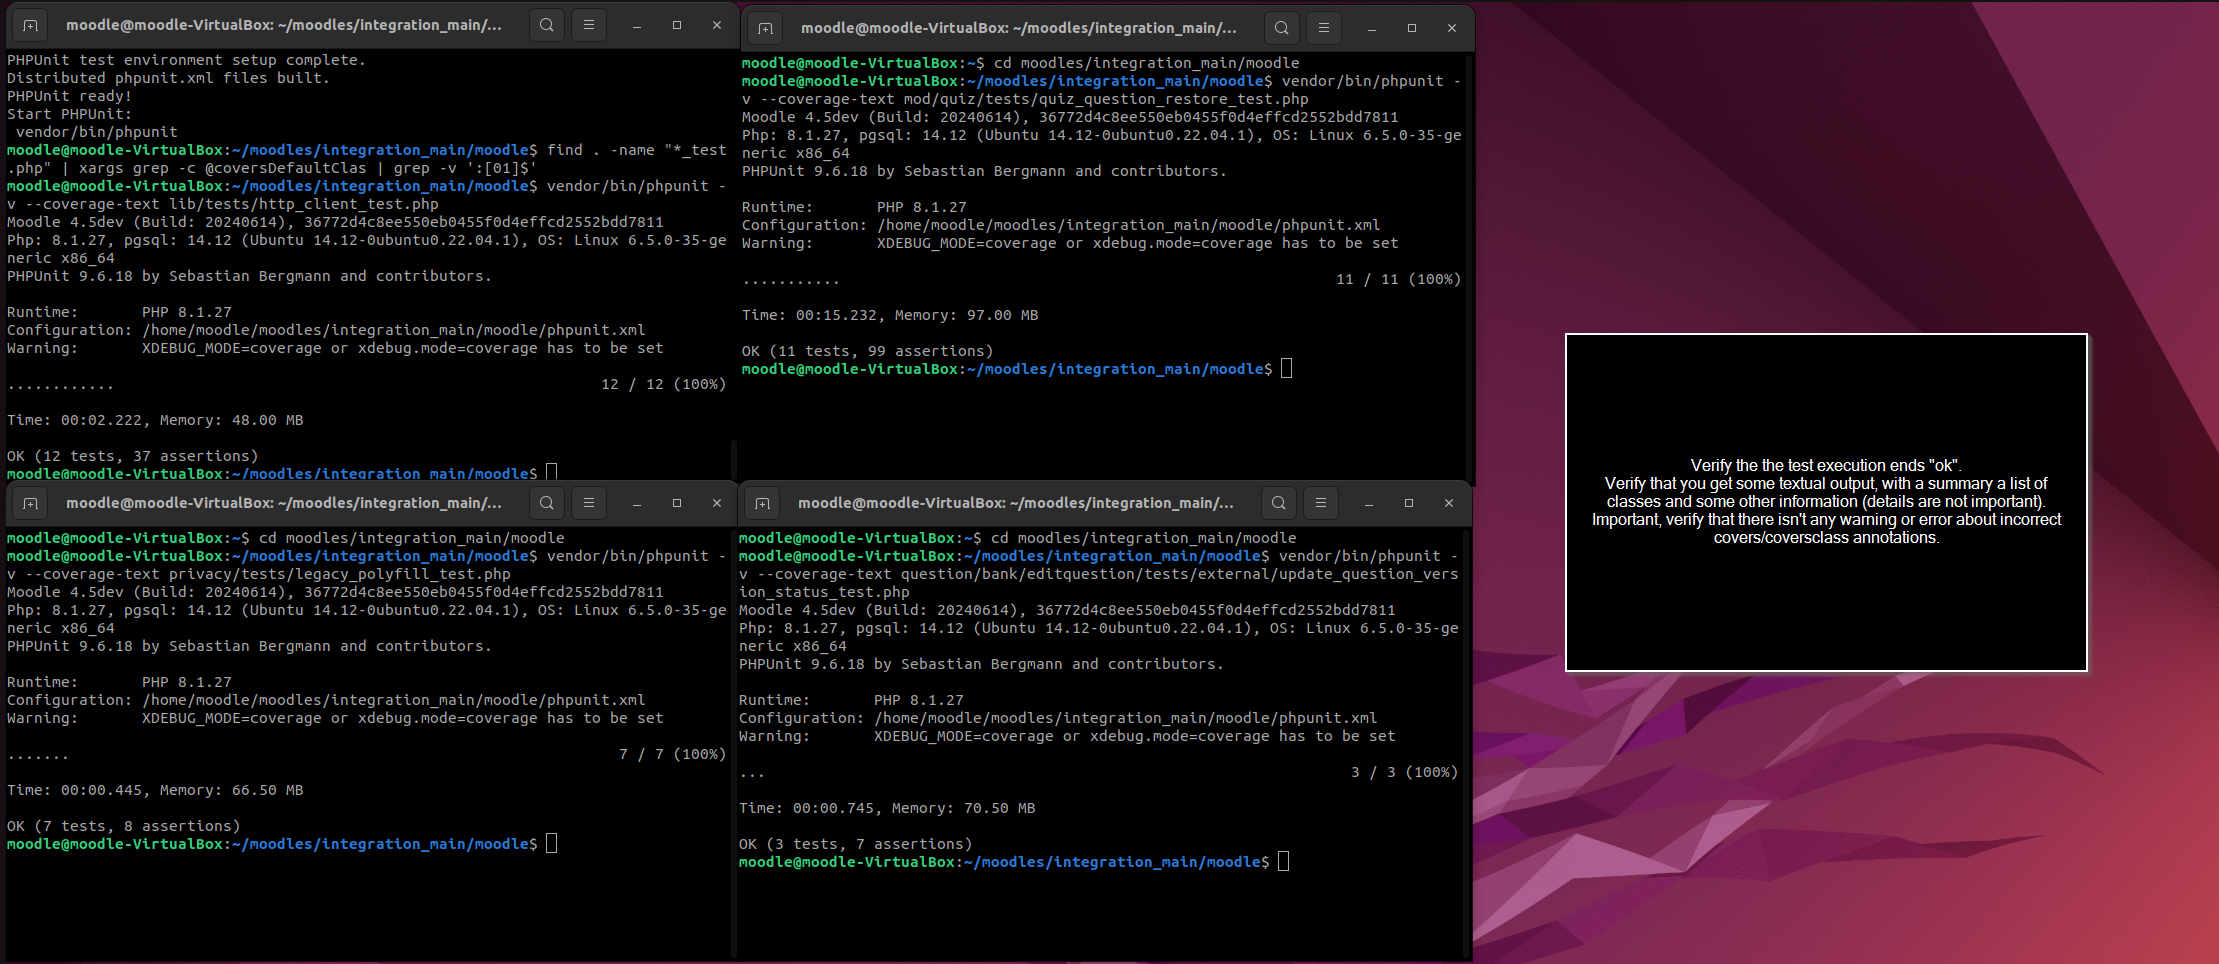The height and width of the screenshot is (964, 2219).
Task: Click search icon in http_client_test terminal
Action: coord(547,26)
